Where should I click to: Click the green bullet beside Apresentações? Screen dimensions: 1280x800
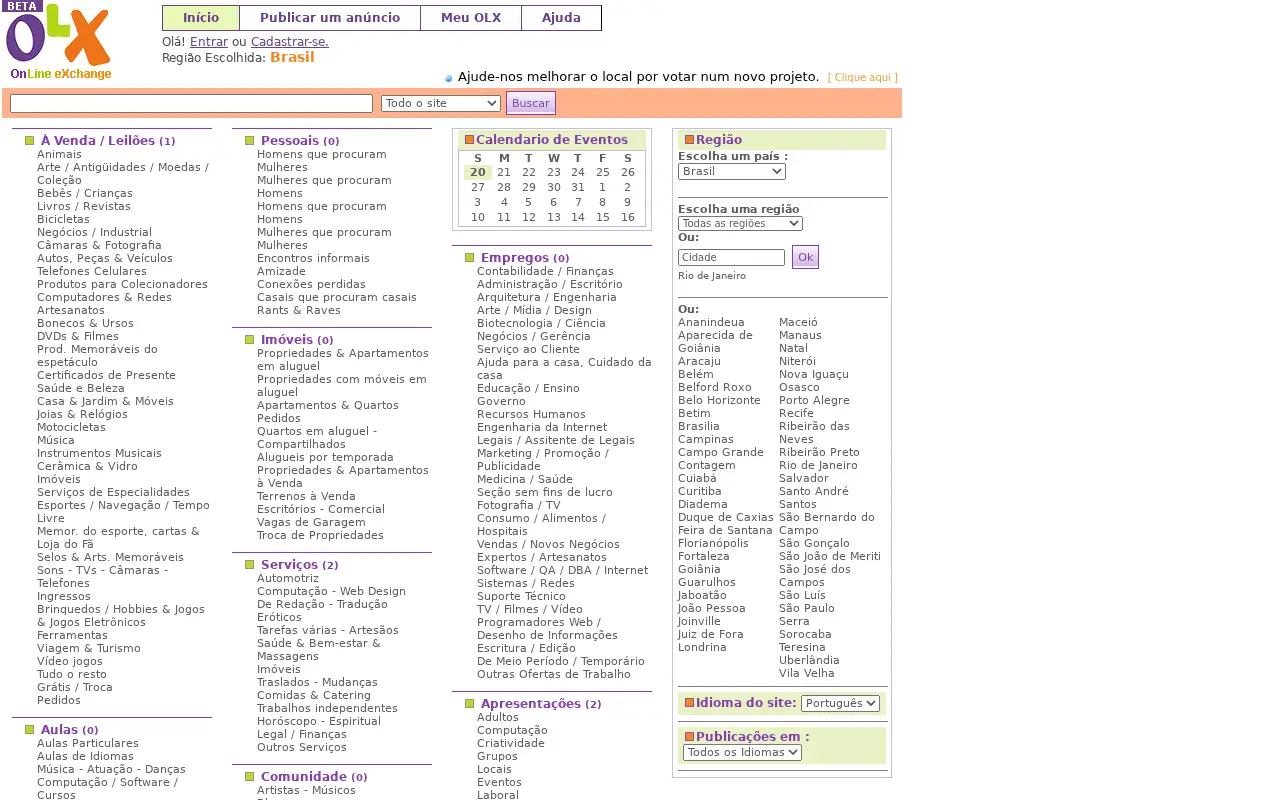[470, 704]
